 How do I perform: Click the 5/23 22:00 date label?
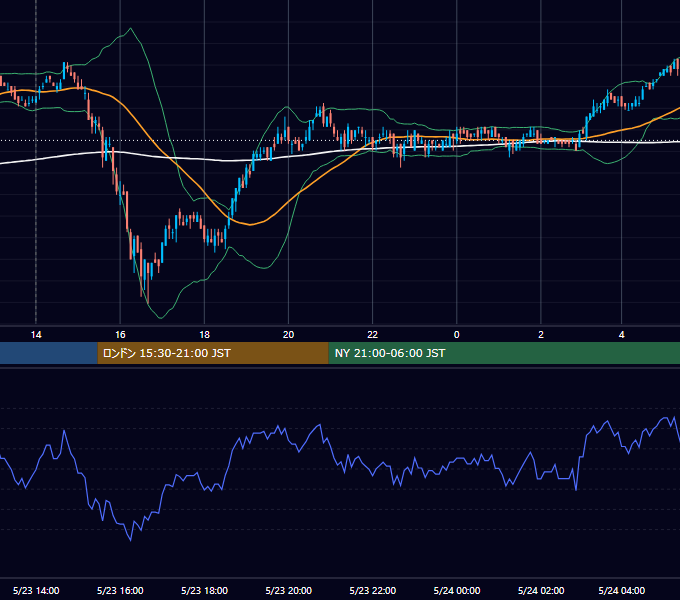tap(373, 590)
